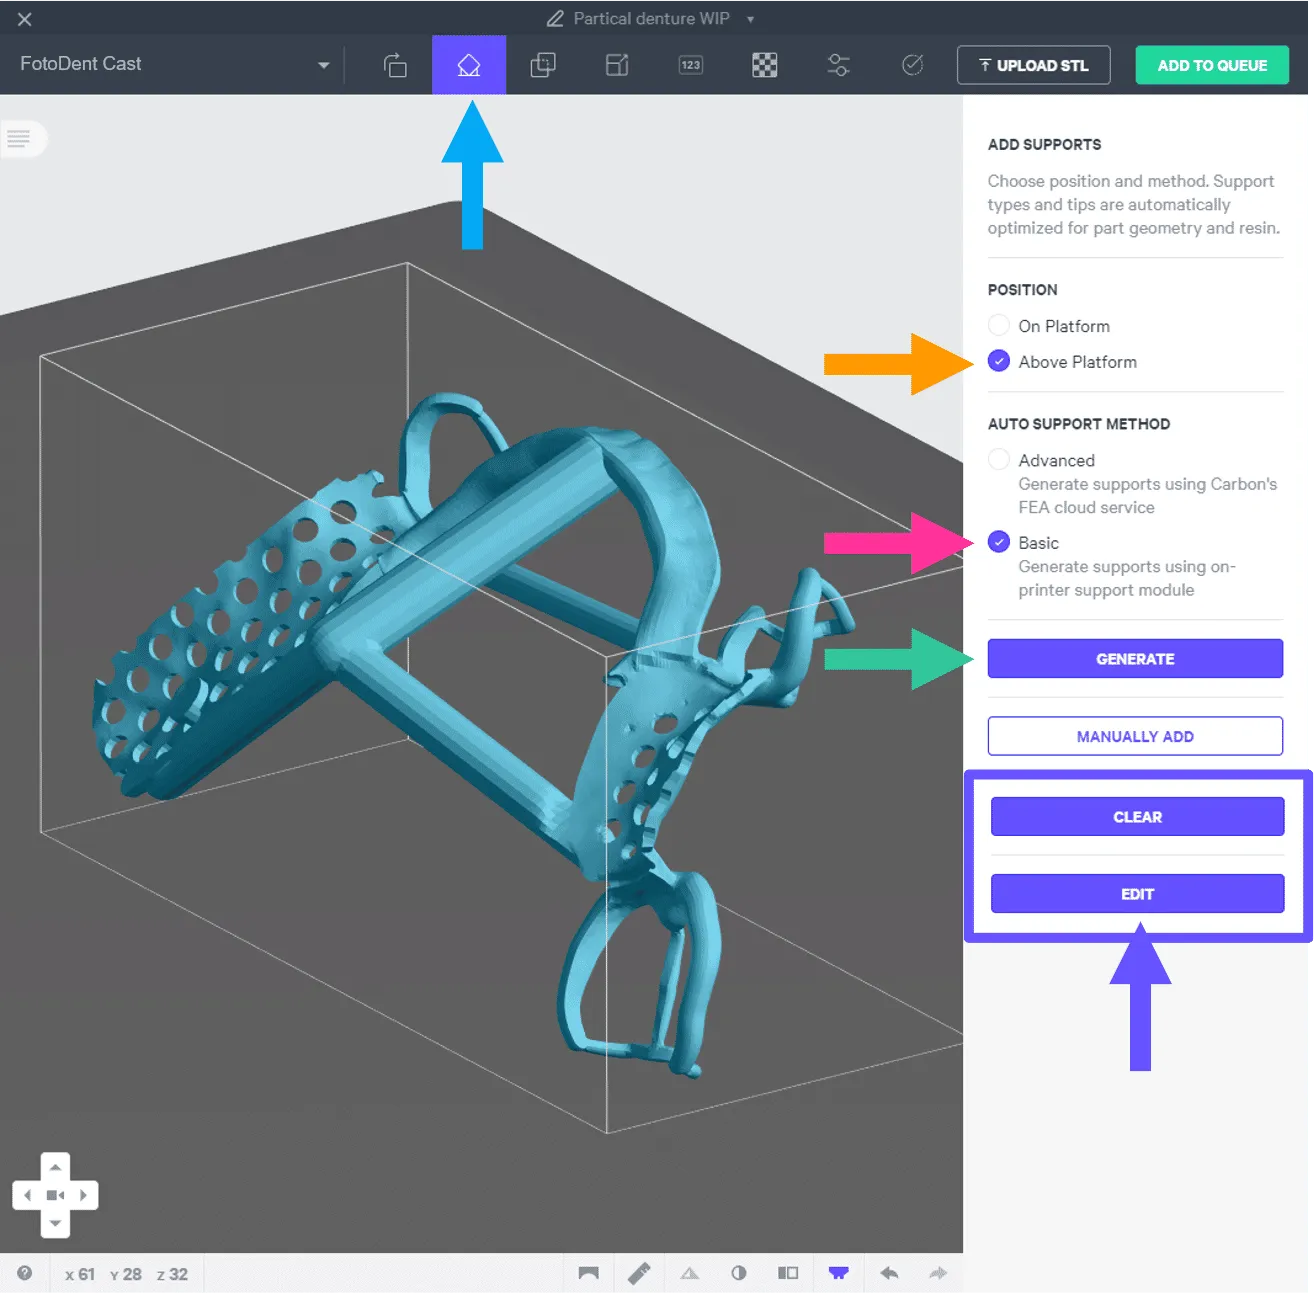Open the sliders settings icon
1314x1293 pixels.
(838, 65)
